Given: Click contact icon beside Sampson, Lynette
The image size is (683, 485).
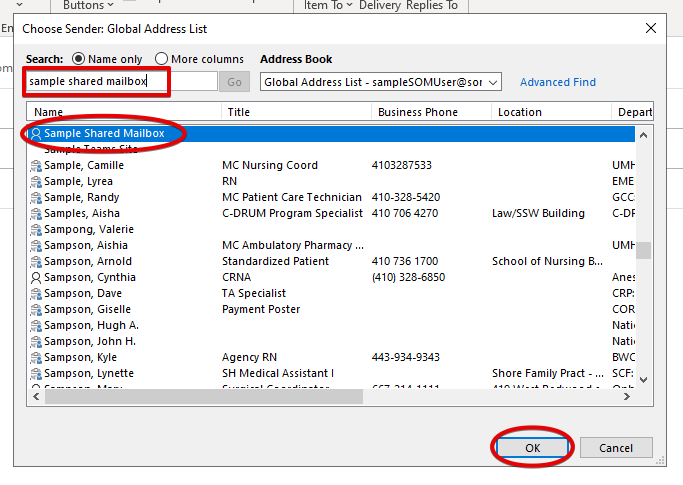Looking at the screenshot, I should pyautogui.click(x=36, y=373).
